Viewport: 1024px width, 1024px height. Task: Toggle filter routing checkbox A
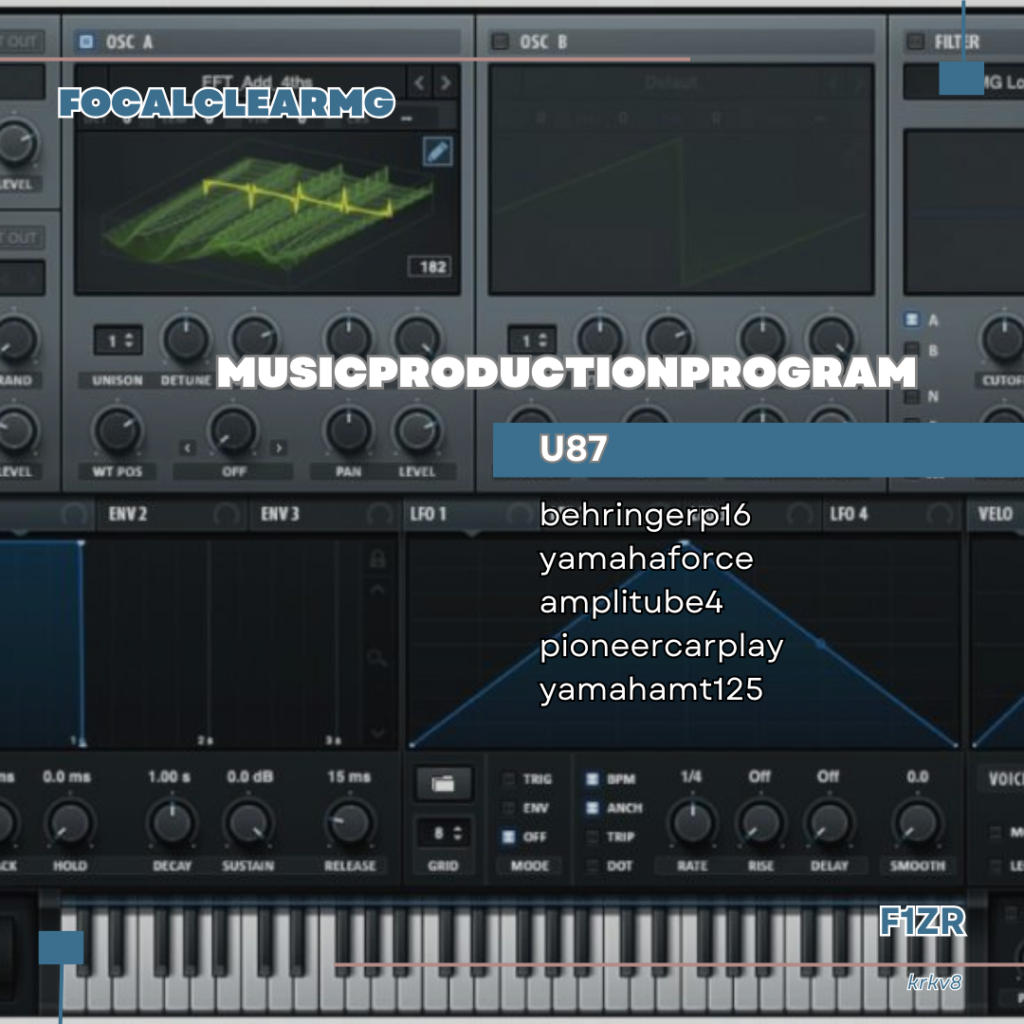coord(911,319)
